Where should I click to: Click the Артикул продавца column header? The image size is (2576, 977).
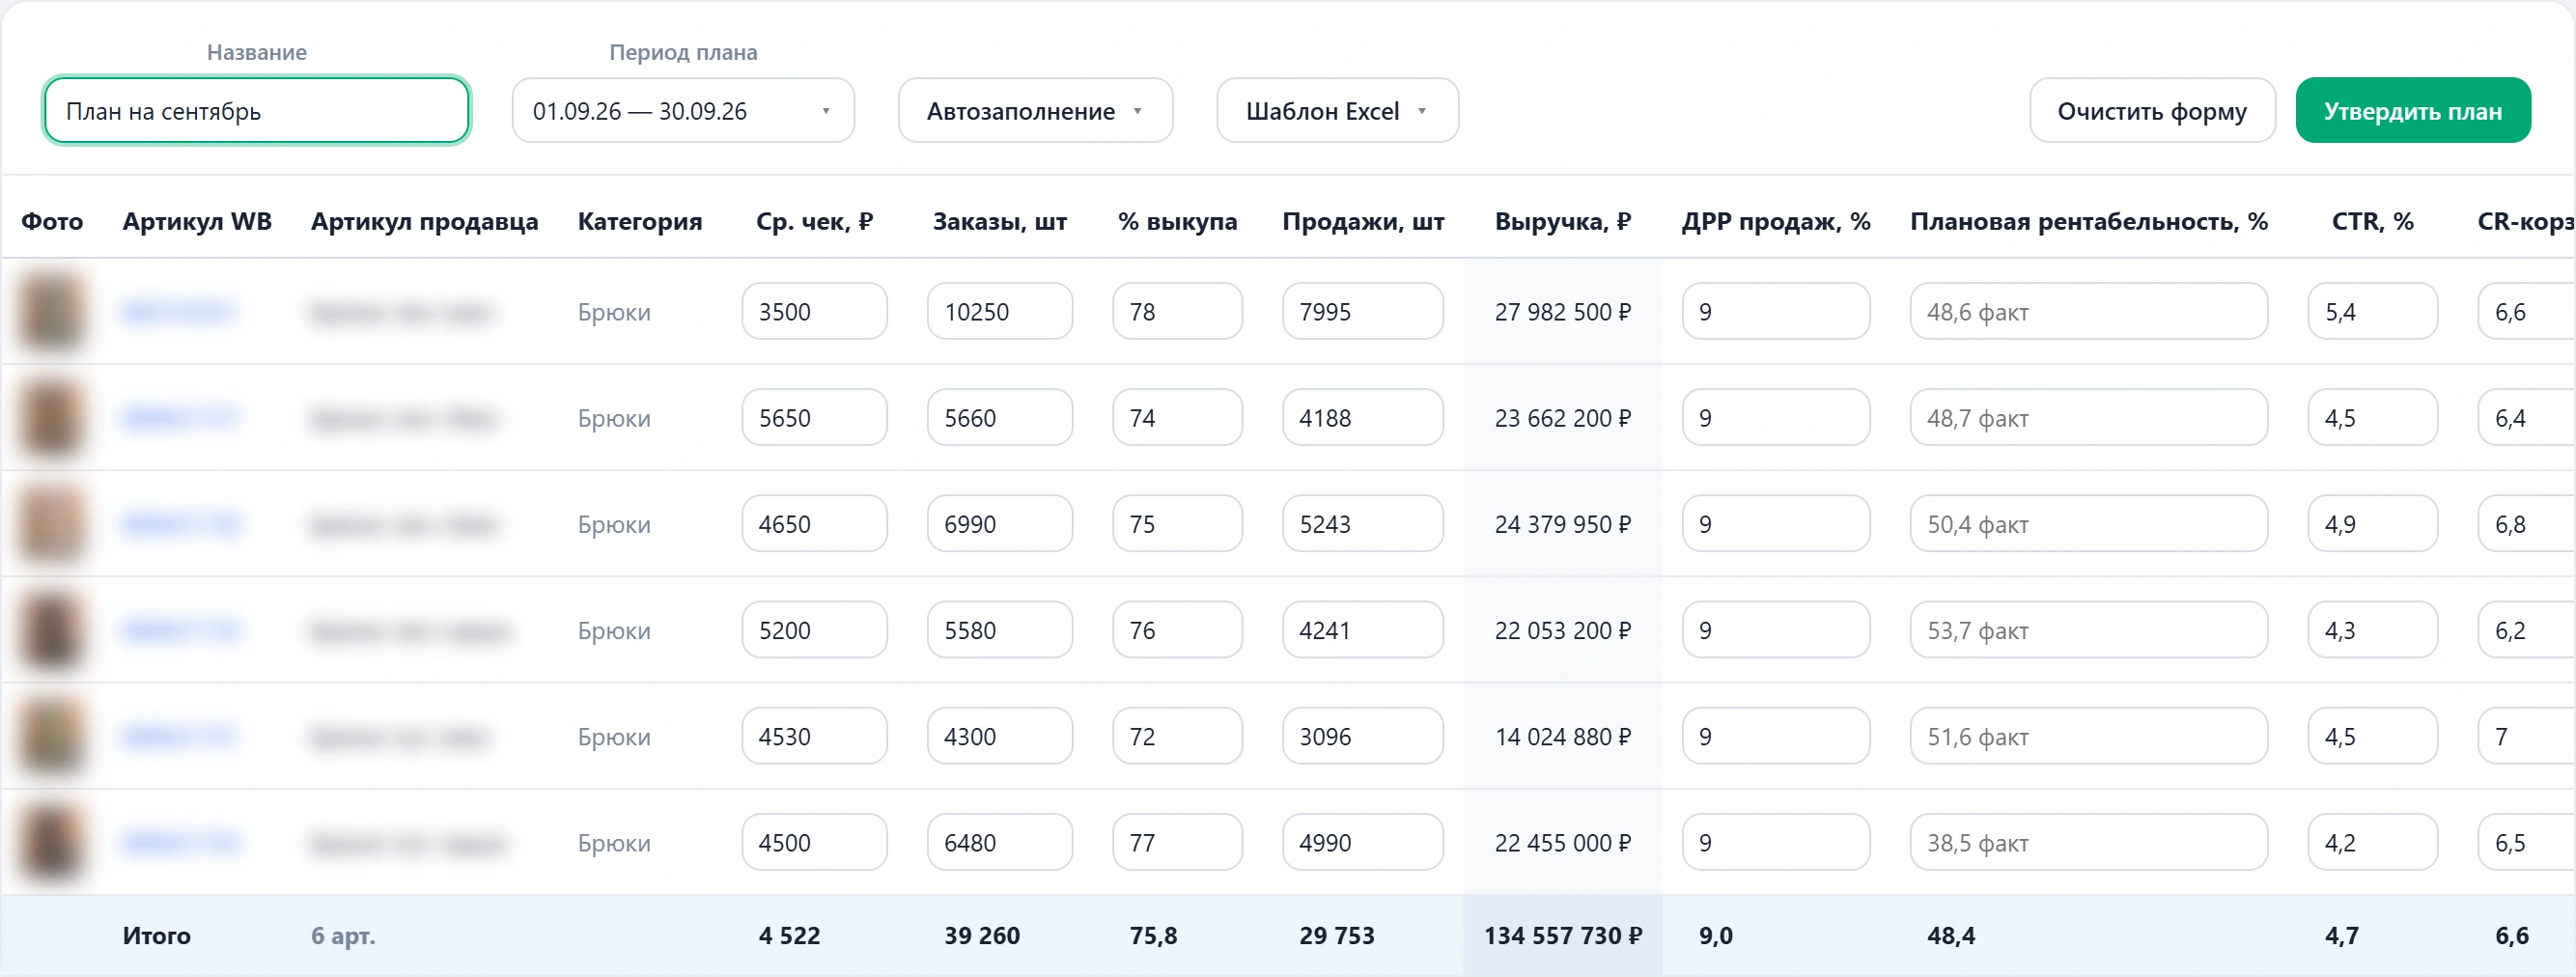click(x=424, y=222)
